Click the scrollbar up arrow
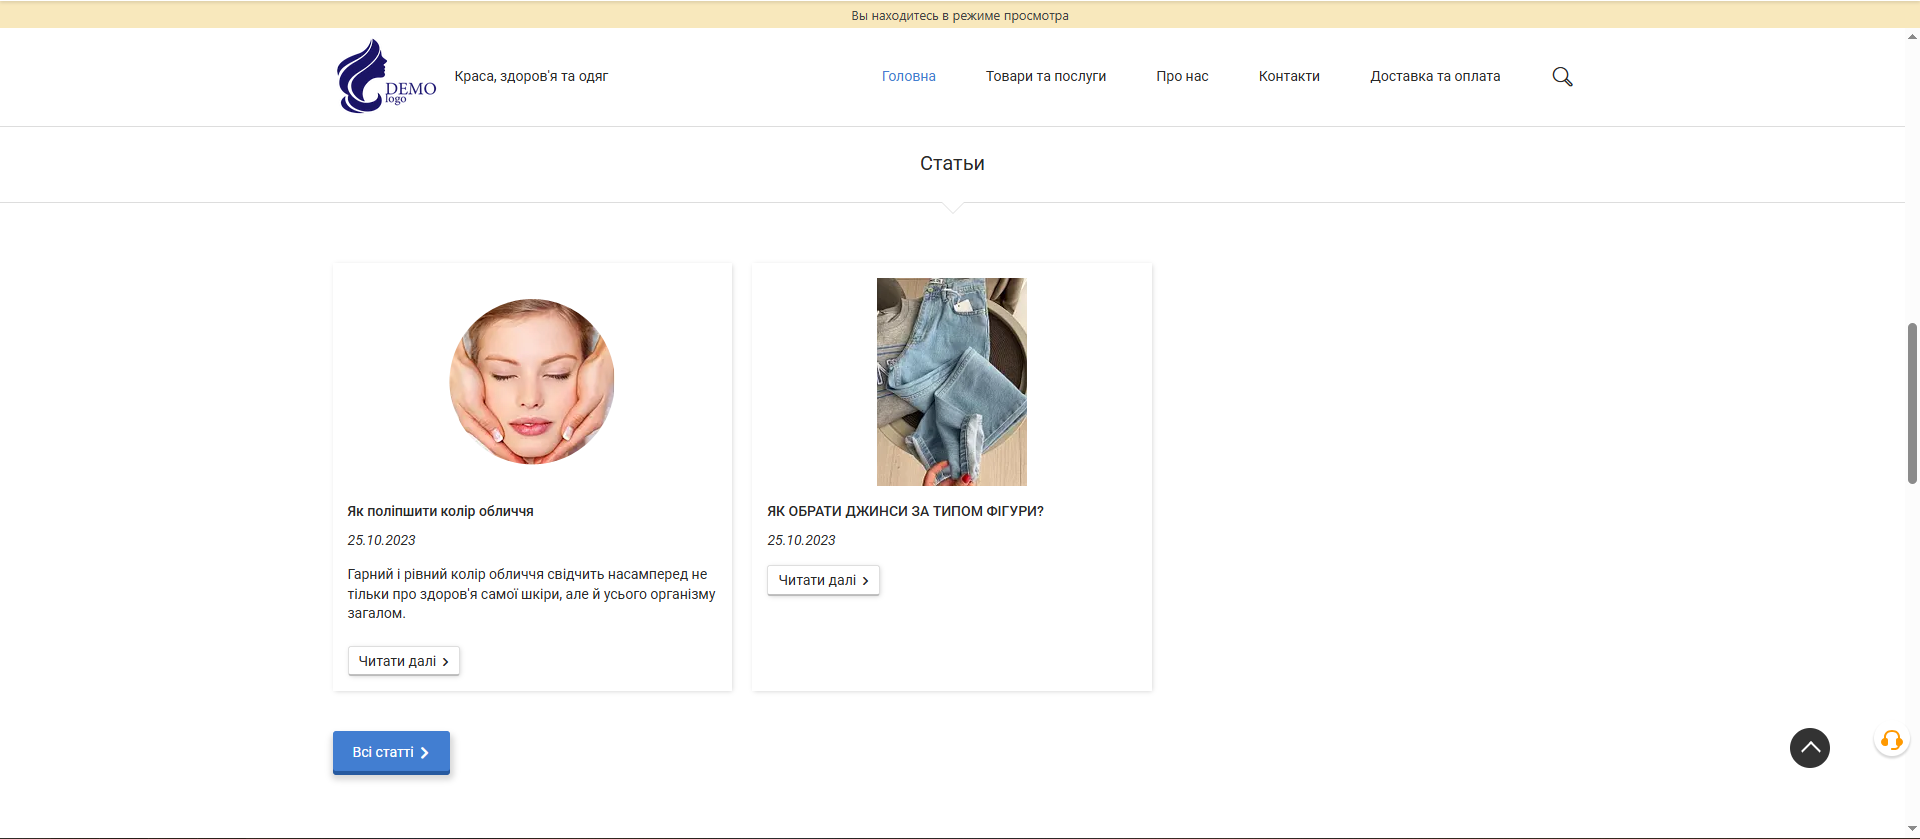1920x839 pixels. coord(1912,37)
